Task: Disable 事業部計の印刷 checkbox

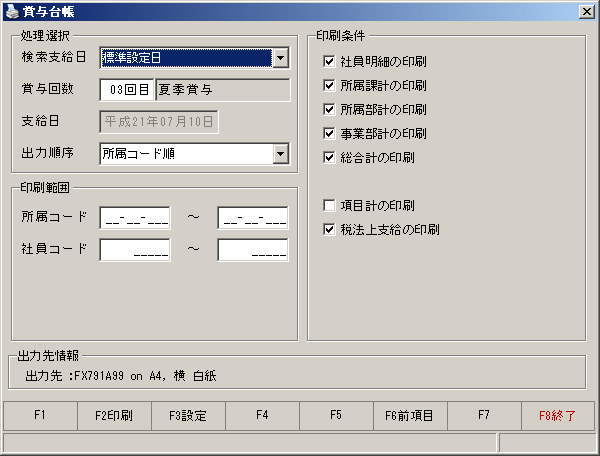Action: 329,134
